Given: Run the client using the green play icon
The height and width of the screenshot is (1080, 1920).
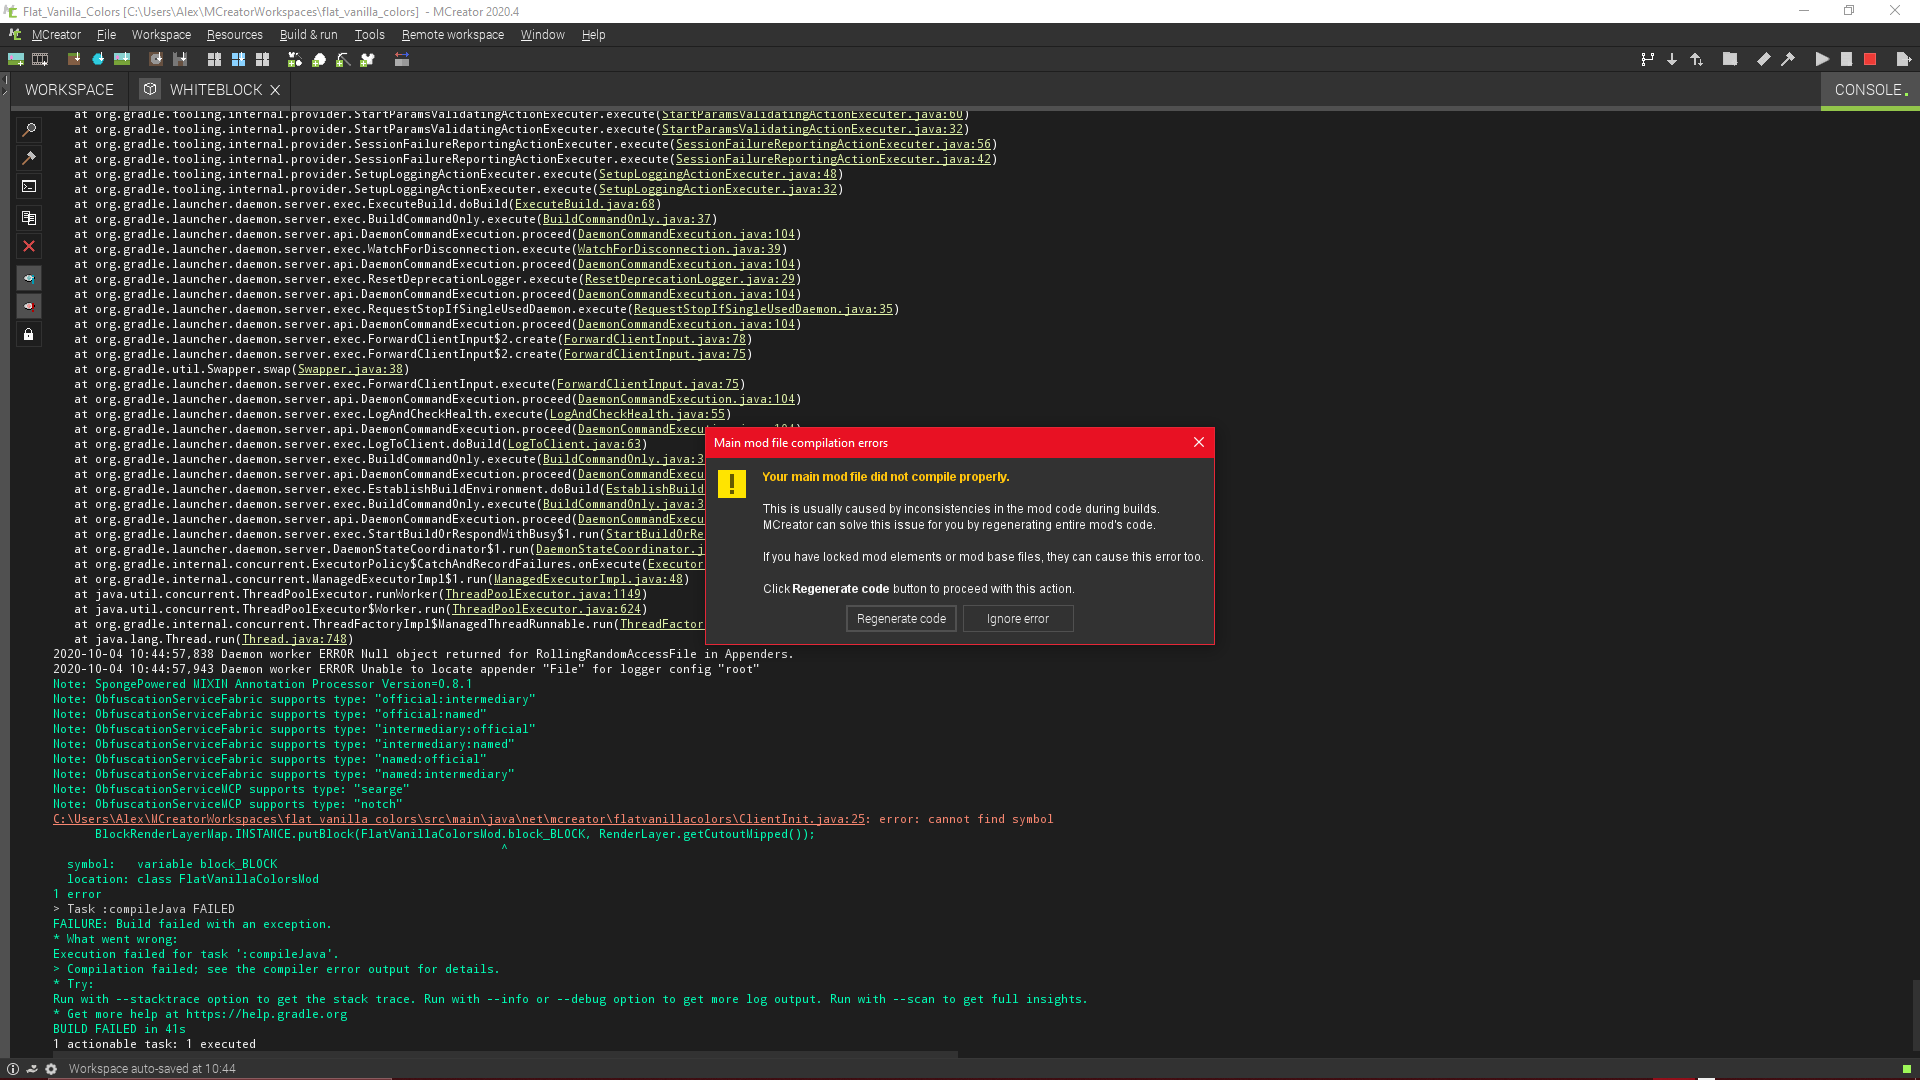Looking at the screenshot, I should tap(1823, 59).
